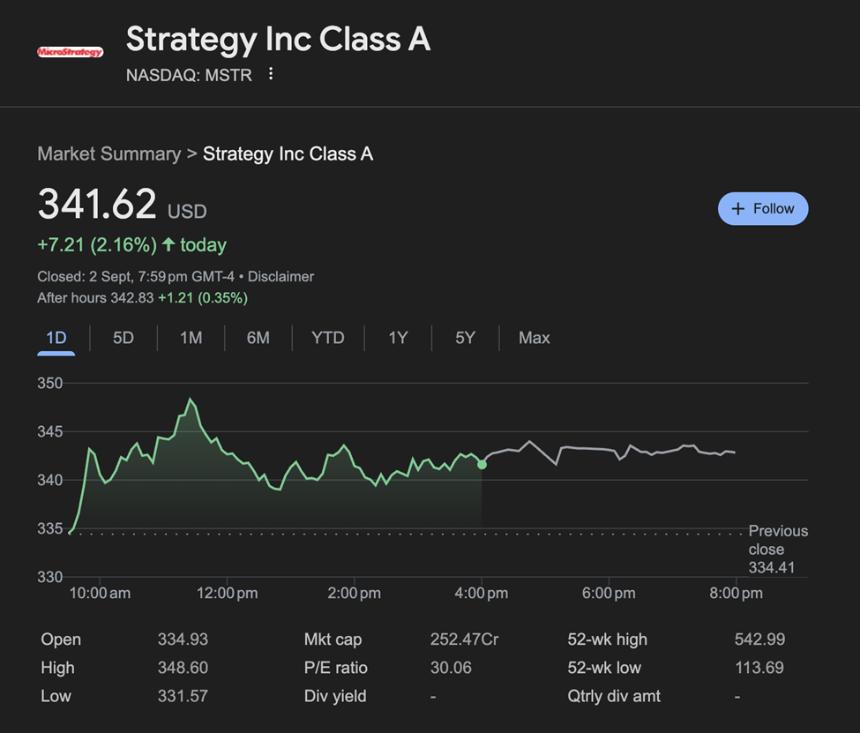860x733 pixels.
Task: Open the Market Summary page
Action: point(110,154)
